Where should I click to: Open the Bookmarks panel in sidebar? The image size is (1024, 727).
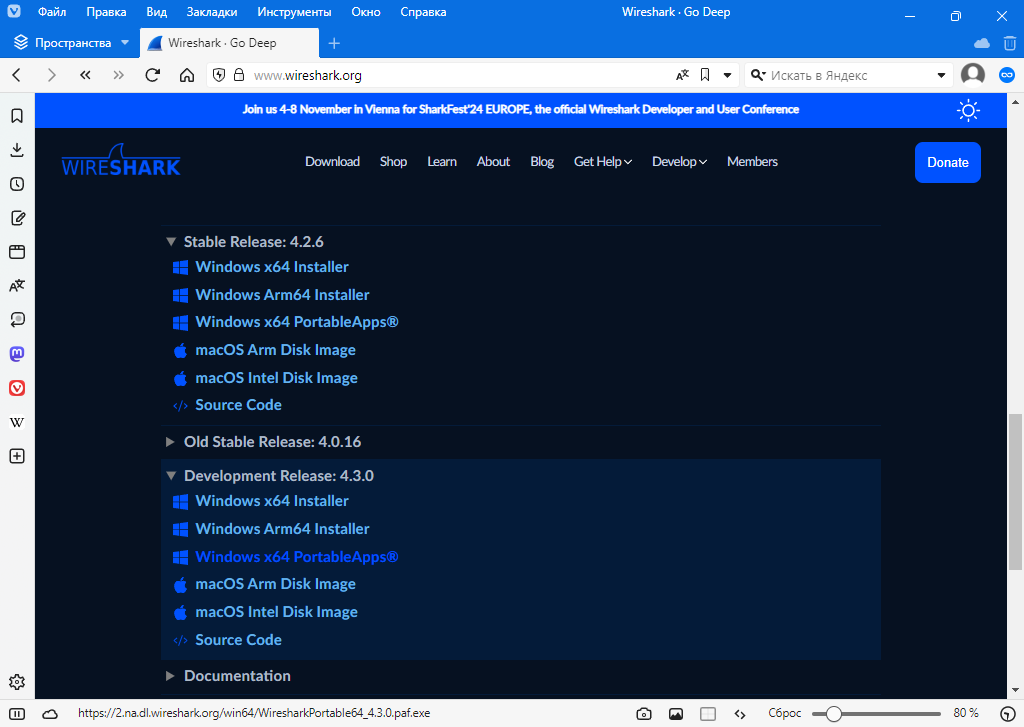point(17,116)
